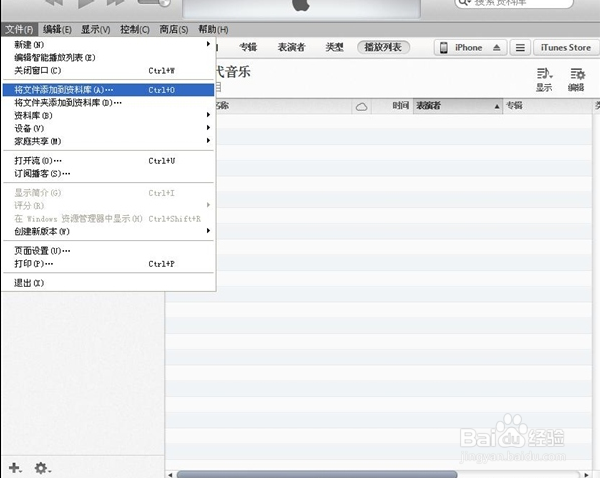Click 将文件夹添加到资料库(D)...

point(108,103)
